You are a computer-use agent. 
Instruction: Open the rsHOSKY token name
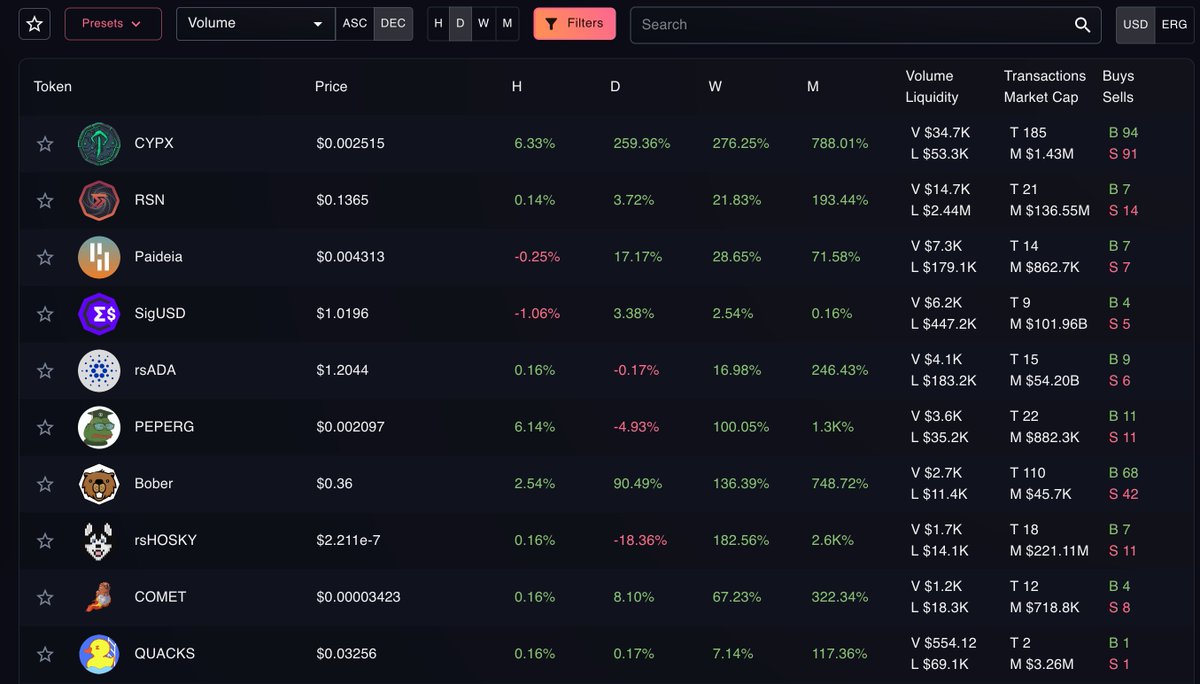[x=166, y=540]
